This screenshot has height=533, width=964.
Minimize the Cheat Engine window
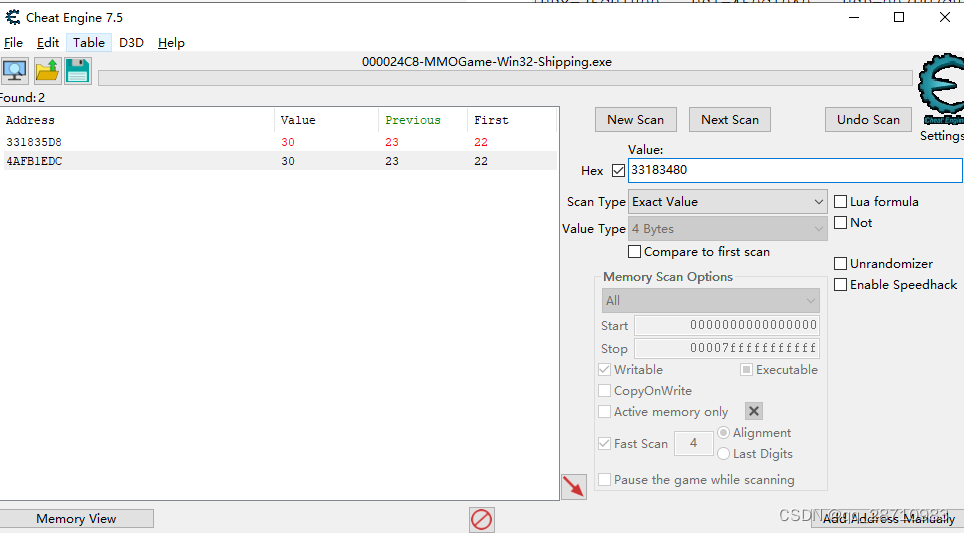(x=854, y=17)
